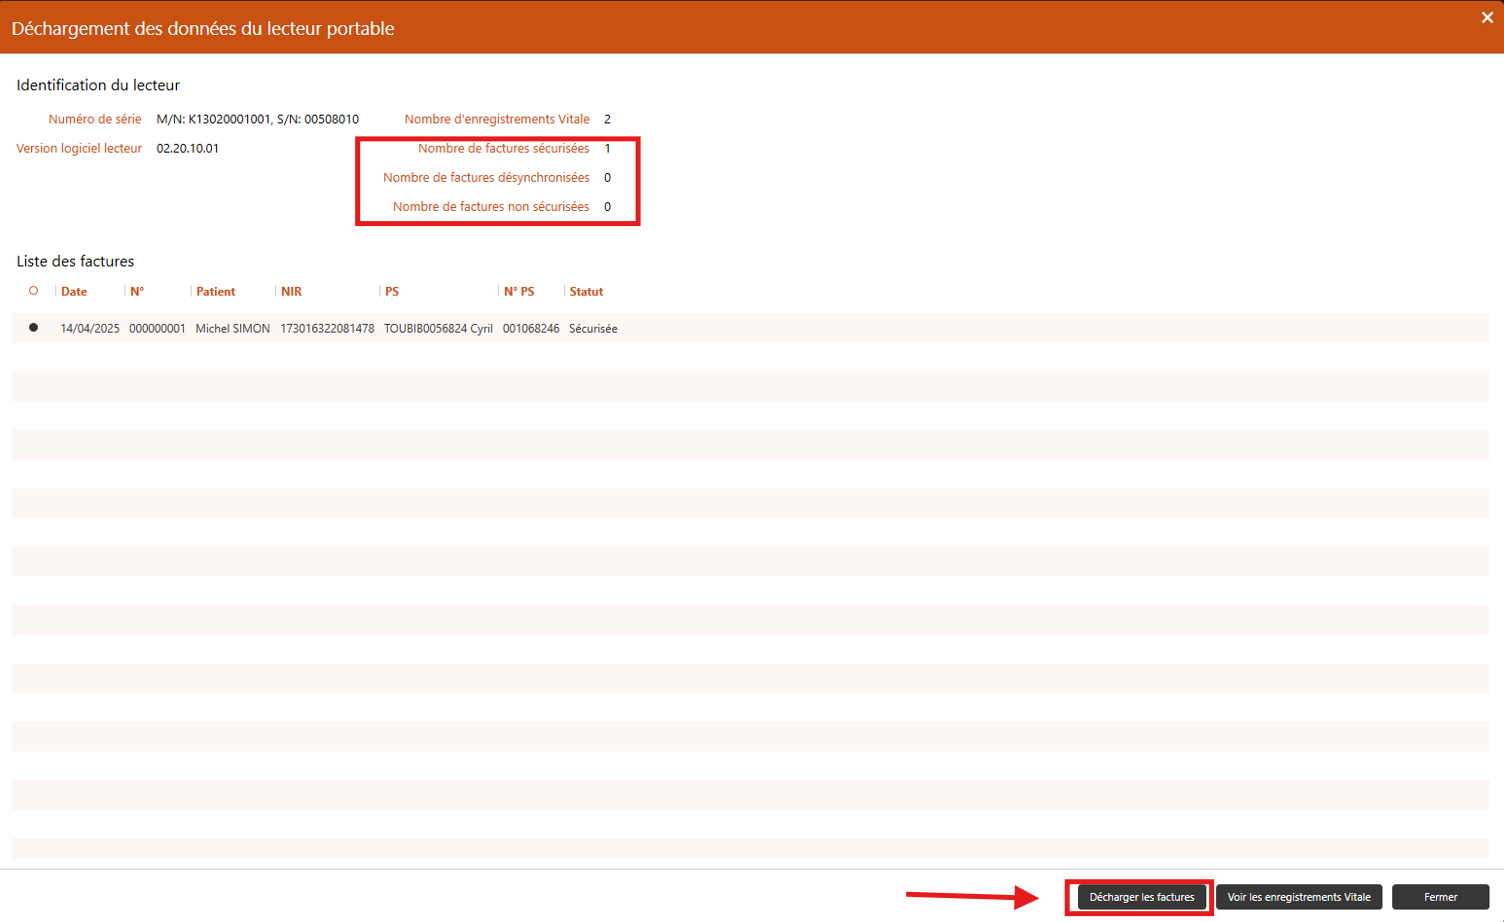This screenshot has width=1504, height=922.
Task: Sort invoices by the Date column header
Action: point(74,292)
